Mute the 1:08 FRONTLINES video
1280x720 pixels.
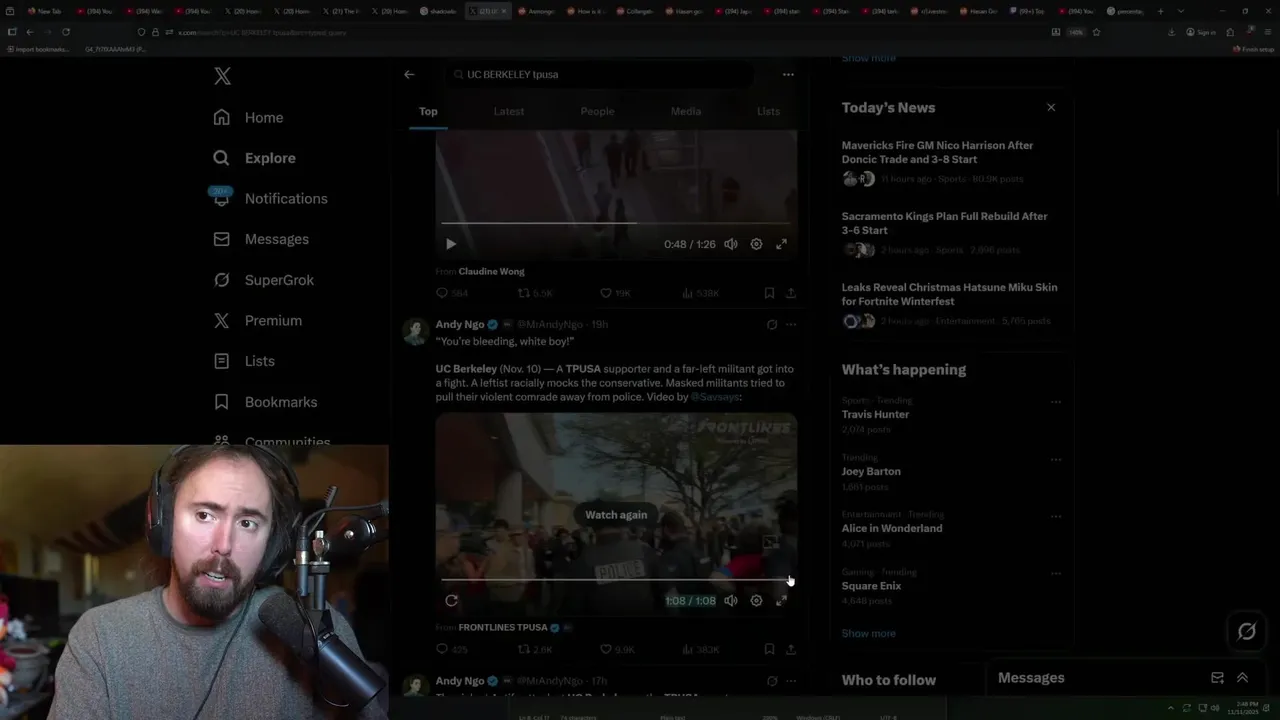731,601
